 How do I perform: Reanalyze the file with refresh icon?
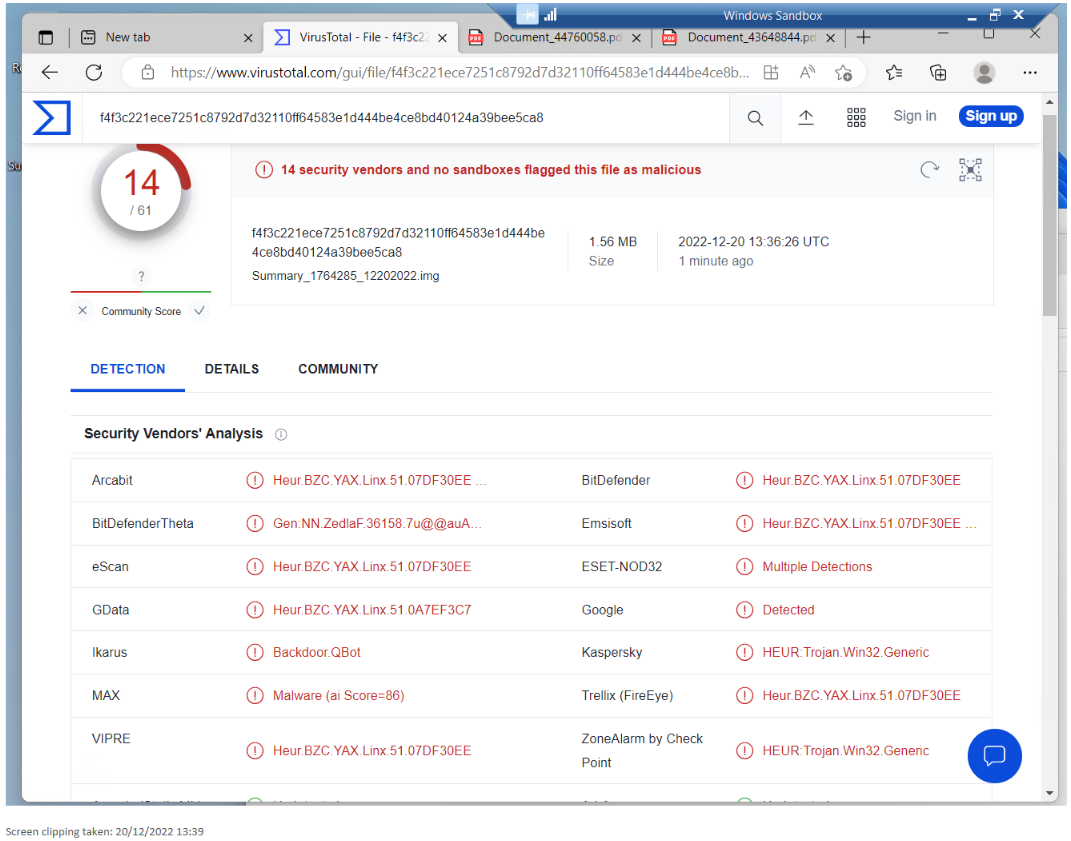[930, 169]
